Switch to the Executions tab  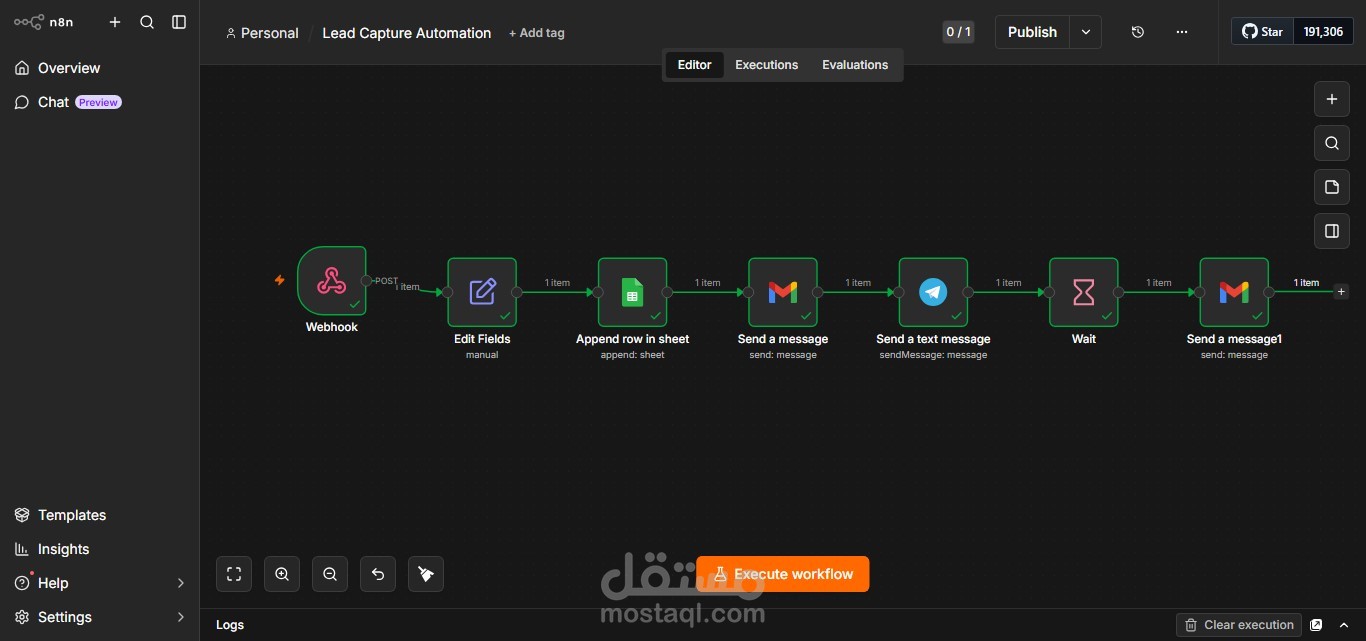(x=766, y=65)
